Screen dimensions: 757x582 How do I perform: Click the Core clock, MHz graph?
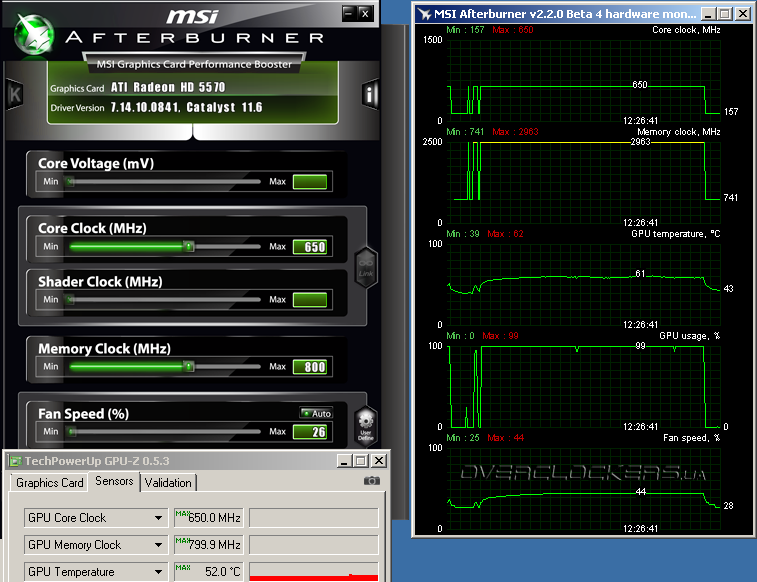[584, 80]
